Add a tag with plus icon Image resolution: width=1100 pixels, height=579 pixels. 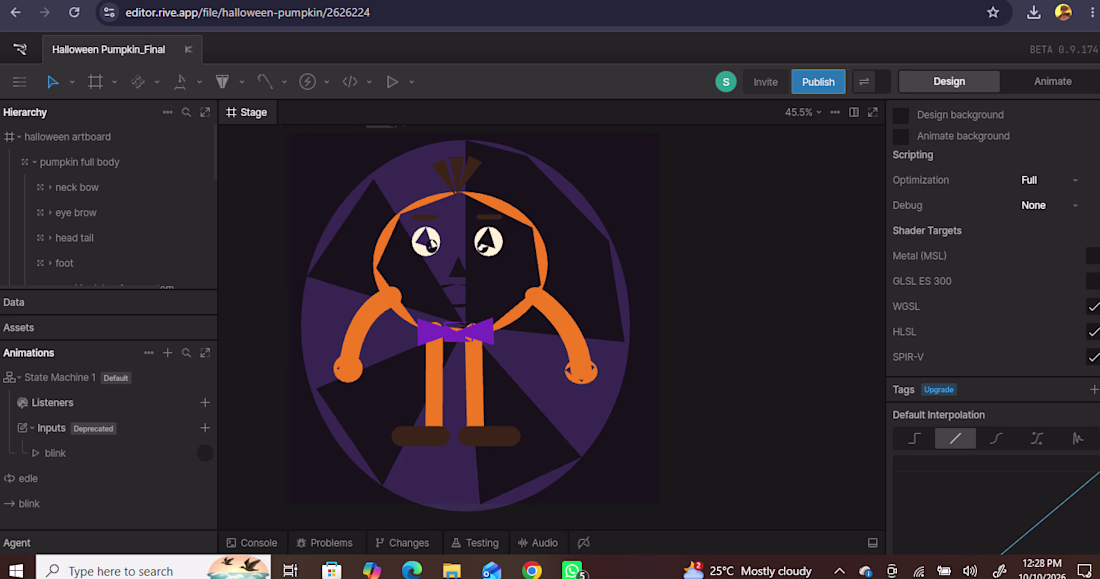coord(1094,390)
